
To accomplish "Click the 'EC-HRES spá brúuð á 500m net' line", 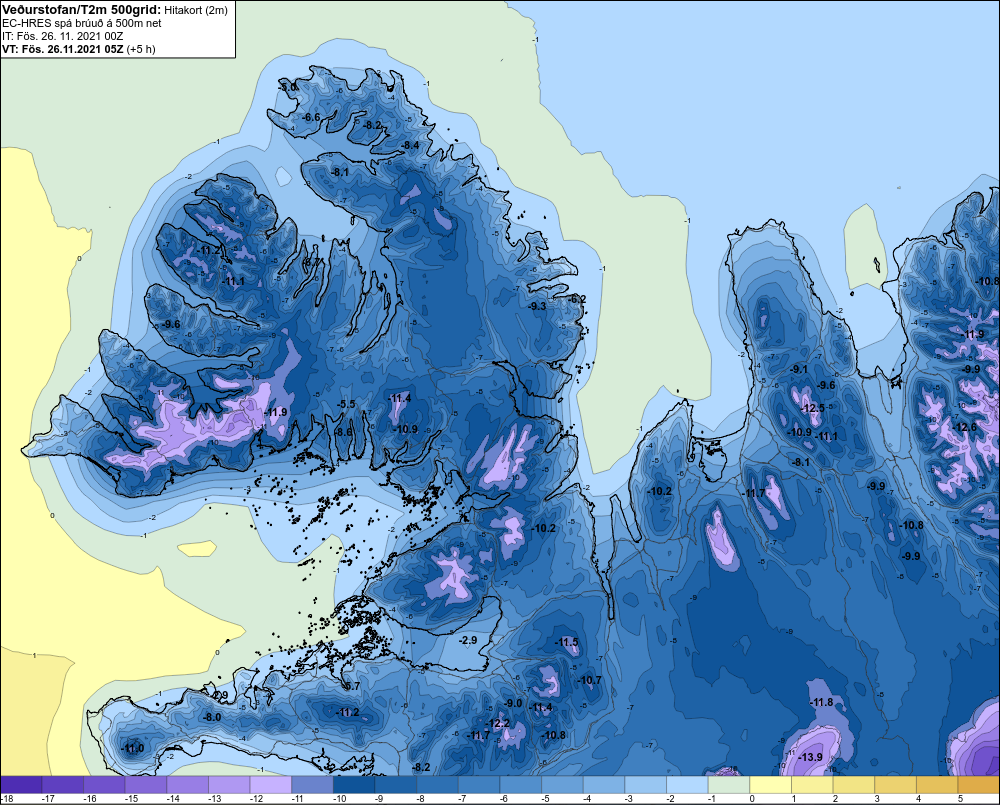I will tap(82, 23).
